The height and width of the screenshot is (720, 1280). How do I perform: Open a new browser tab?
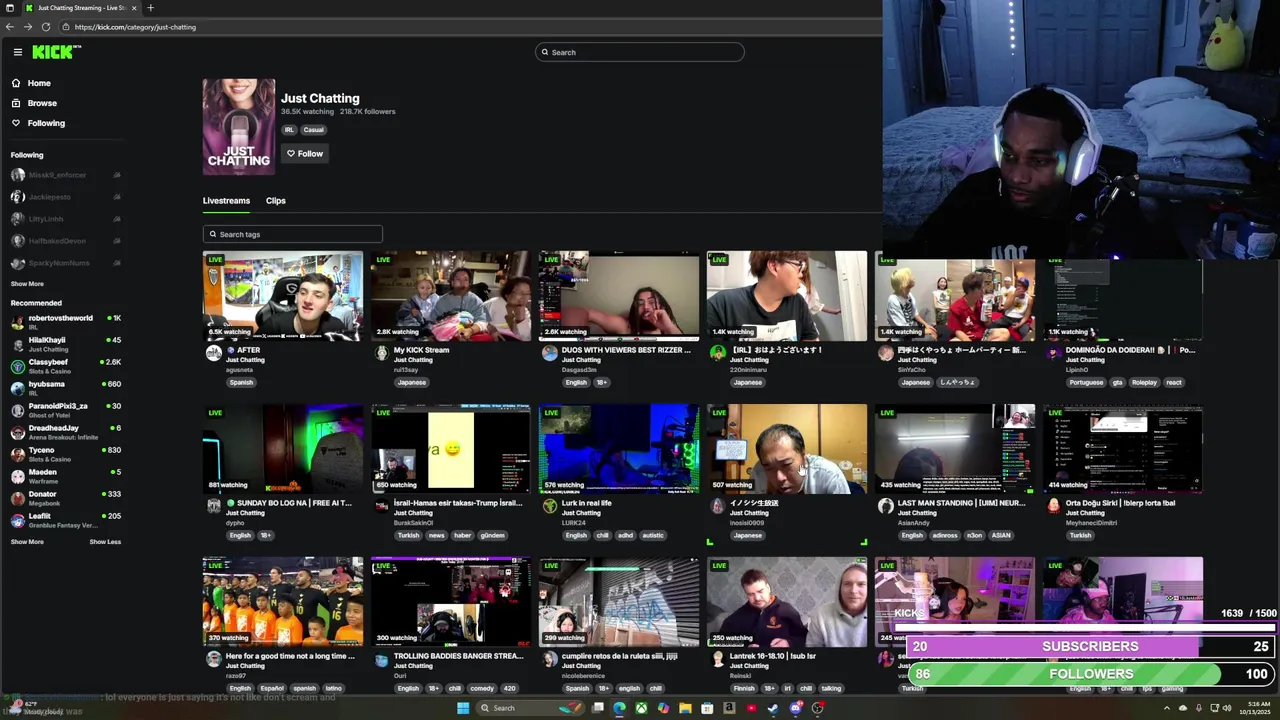tap(151, 8)
